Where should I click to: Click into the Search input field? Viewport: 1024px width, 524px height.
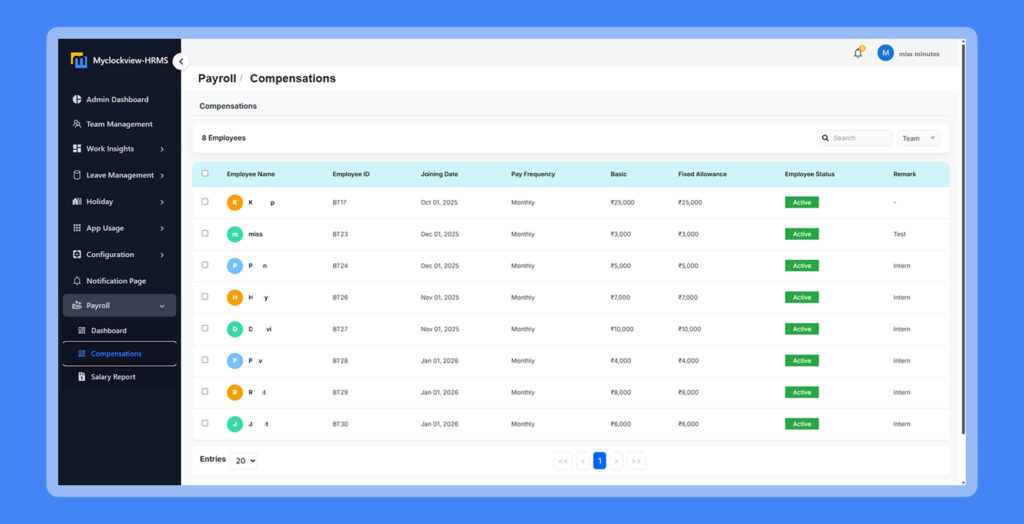855,138
